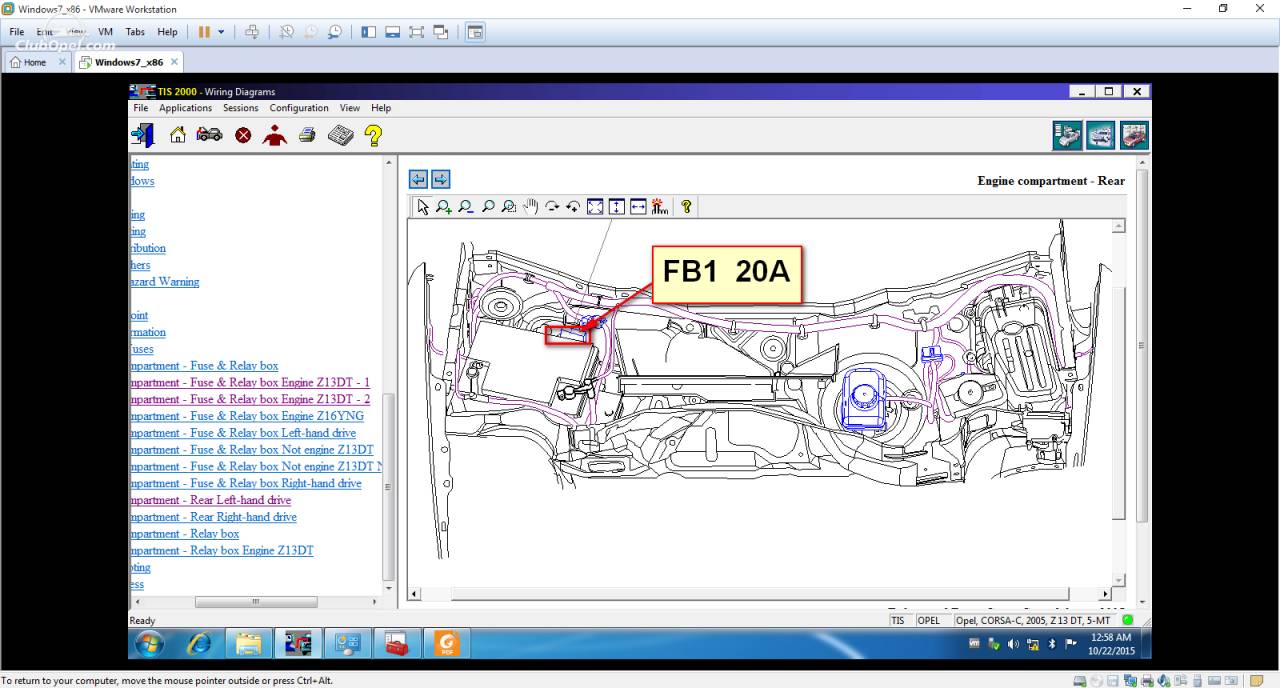1280x688 pixels.
Task: Open the Sessions menu
Action: 240,108
